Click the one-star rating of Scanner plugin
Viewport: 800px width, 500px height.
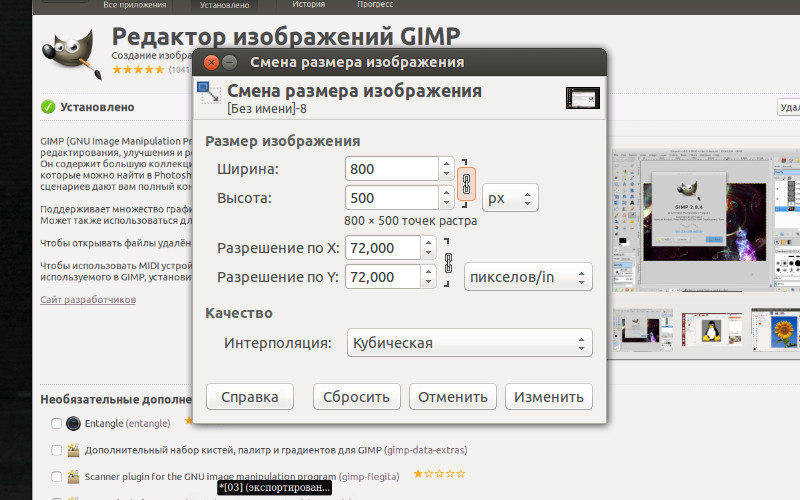tap(439, 474)
